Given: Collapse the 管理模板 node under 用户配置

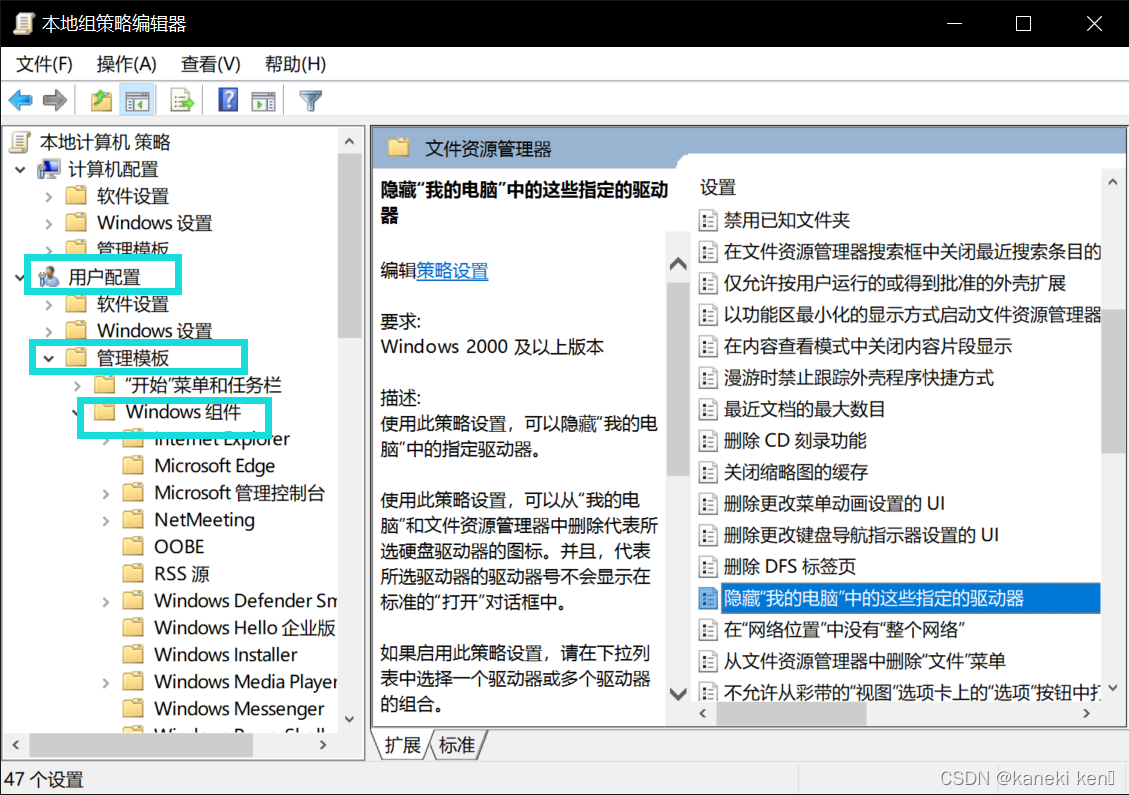Looking at the screenshot, I should point(48,358).
